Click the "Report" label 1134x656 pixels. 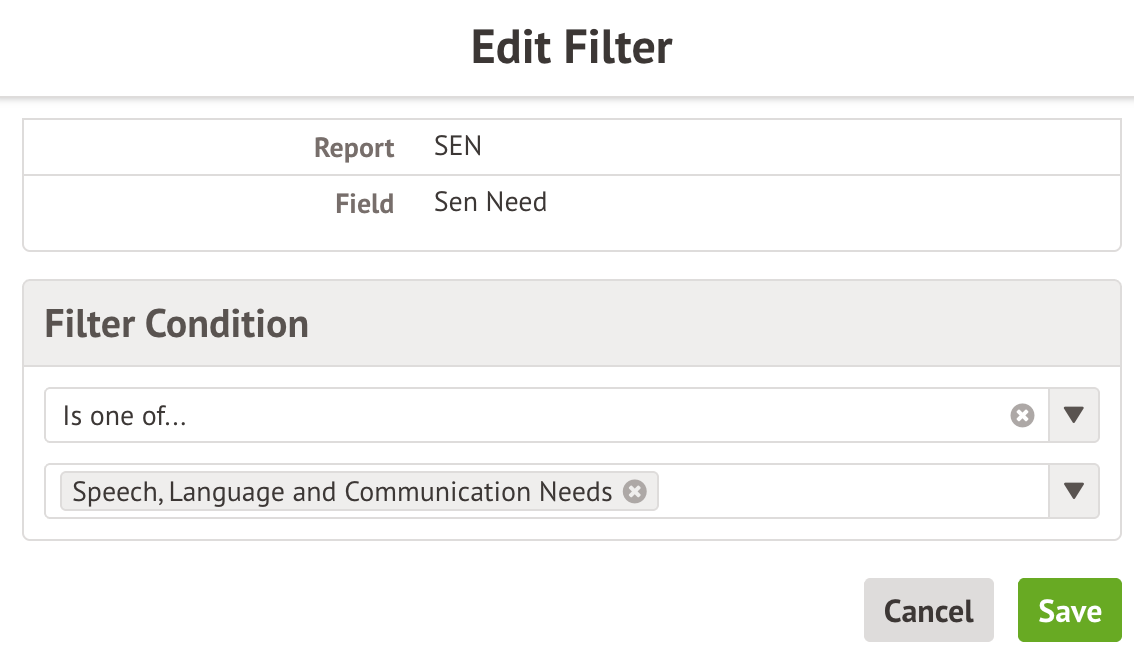tap(354, 148)
